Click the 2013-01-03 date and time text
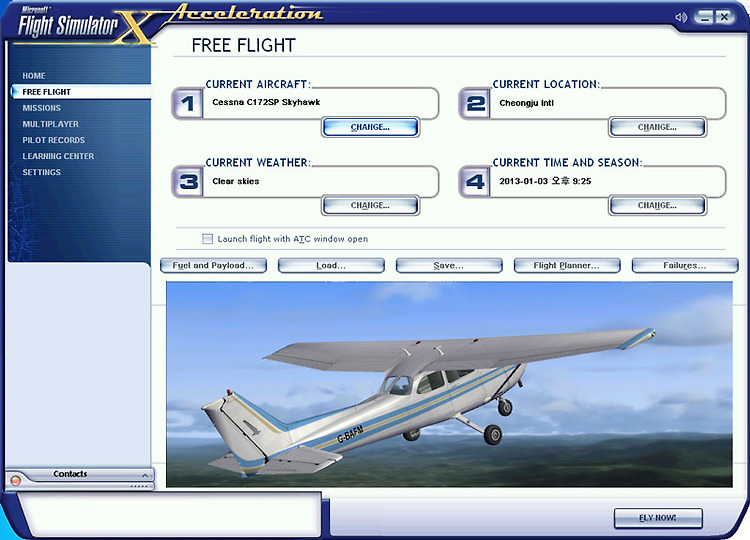 click(x=545, y=181)
